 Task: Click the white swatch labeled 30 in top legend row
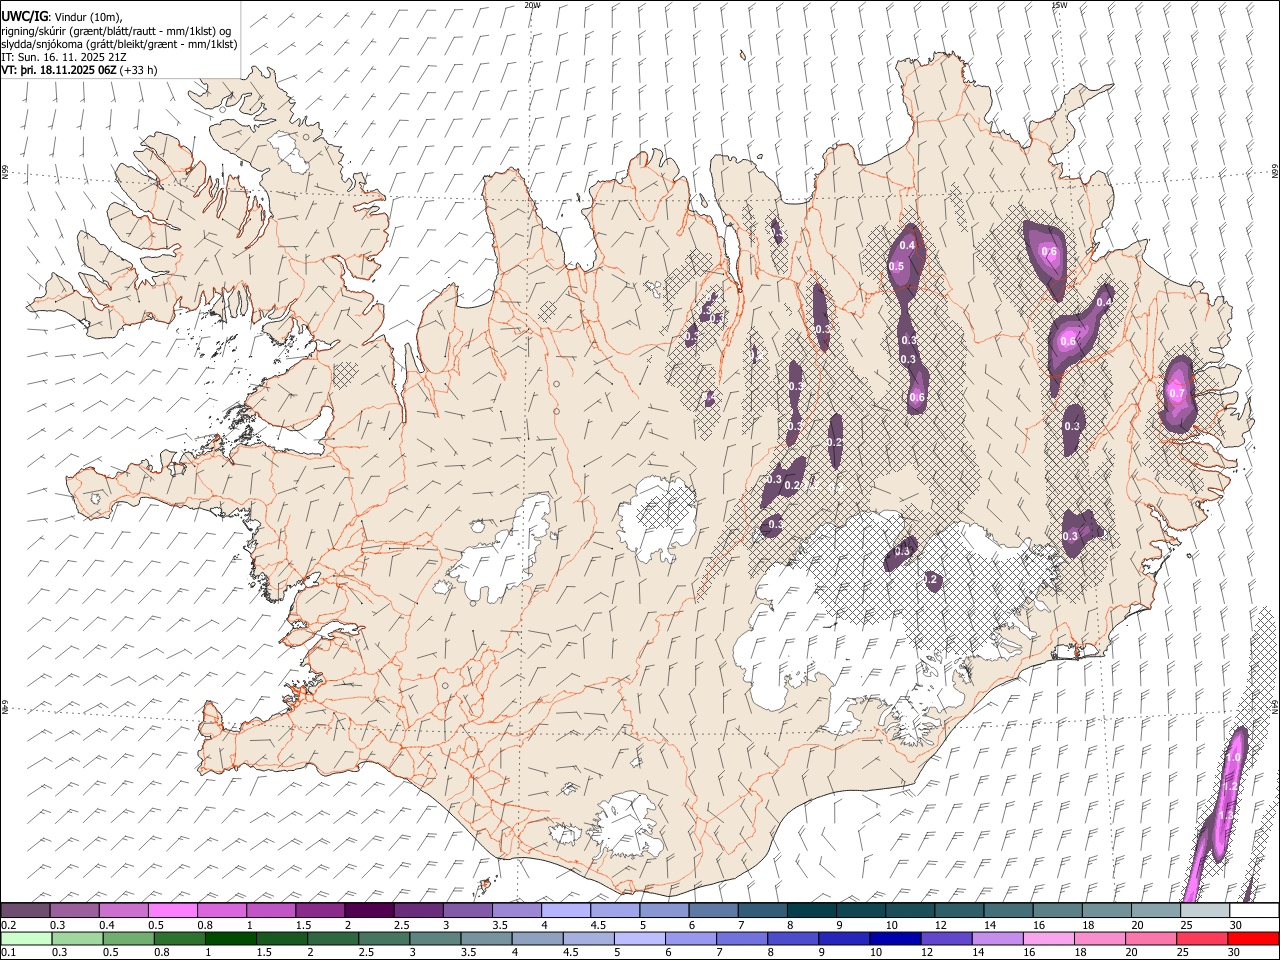tap(1253, 911)
